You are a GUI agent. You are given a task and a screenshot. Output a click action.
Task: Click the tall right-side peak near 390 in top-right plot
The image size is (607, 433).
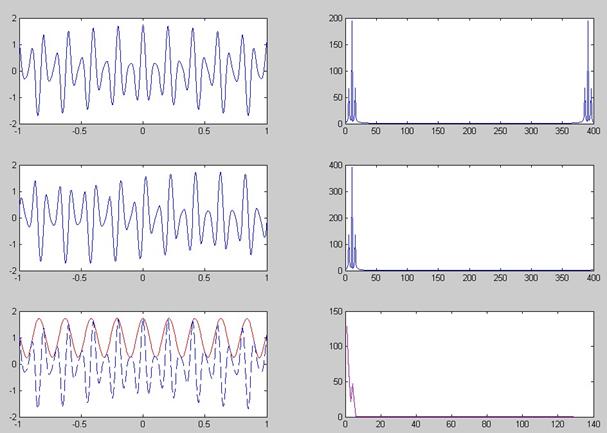click(x=588, y=70)
